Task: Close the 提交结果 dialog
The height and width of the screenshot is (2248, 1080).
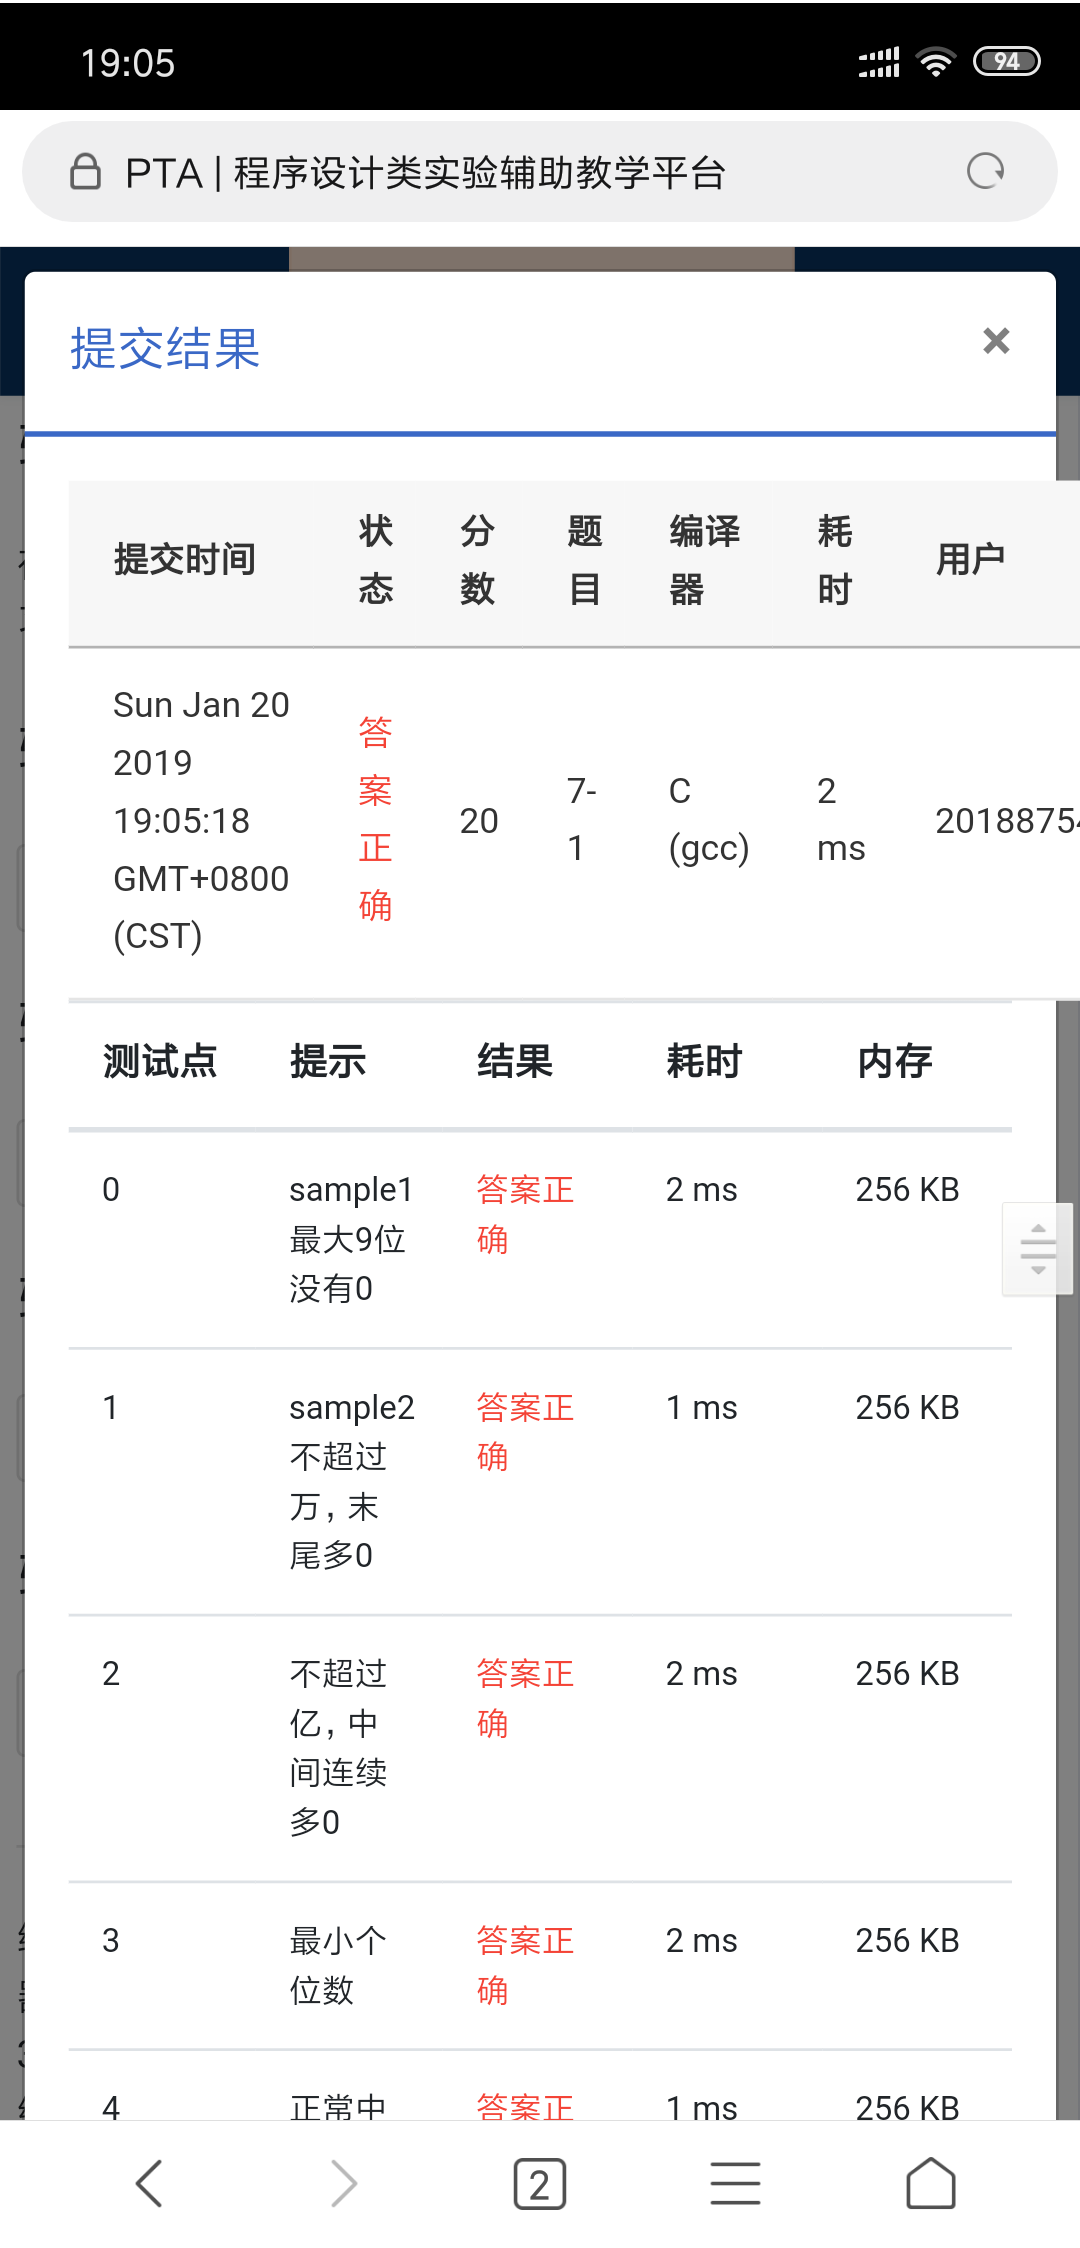Action: tap(996, 341)
